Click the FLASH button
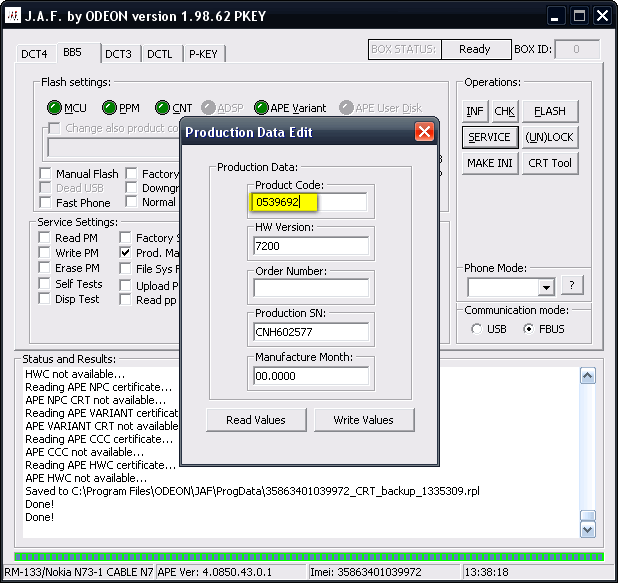 click(x=550, y=111)
